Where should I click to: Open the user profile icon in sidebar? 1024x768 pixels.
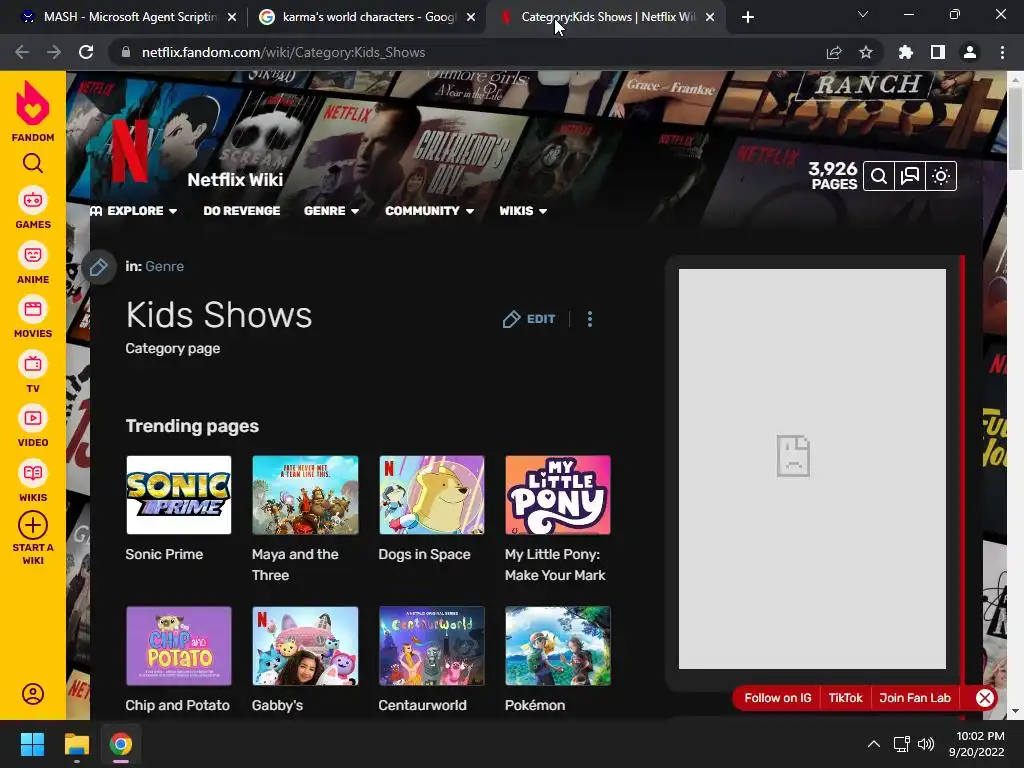point(33,694)
